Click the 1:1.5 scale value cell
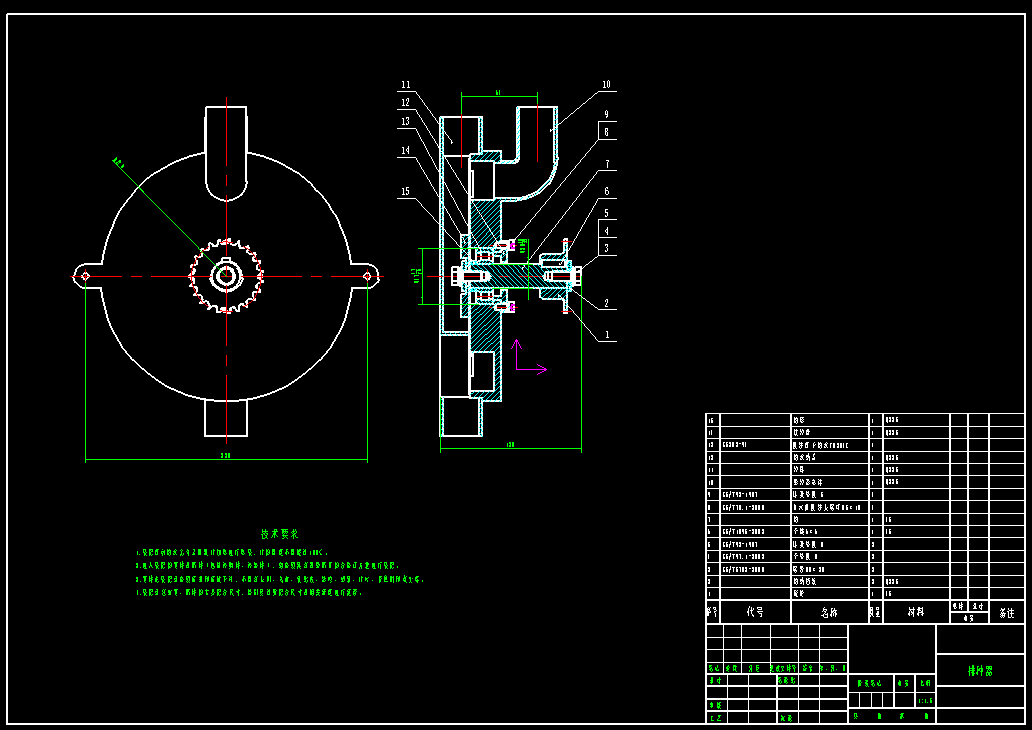This screenshot has height=730, width=1032. pyautogui.click(x=925, y=699)
